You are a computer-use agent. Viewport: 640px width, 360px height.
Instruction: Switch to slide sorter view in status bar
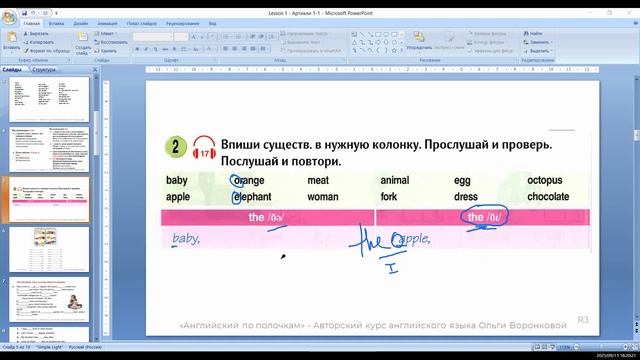(x=545, y=347)
